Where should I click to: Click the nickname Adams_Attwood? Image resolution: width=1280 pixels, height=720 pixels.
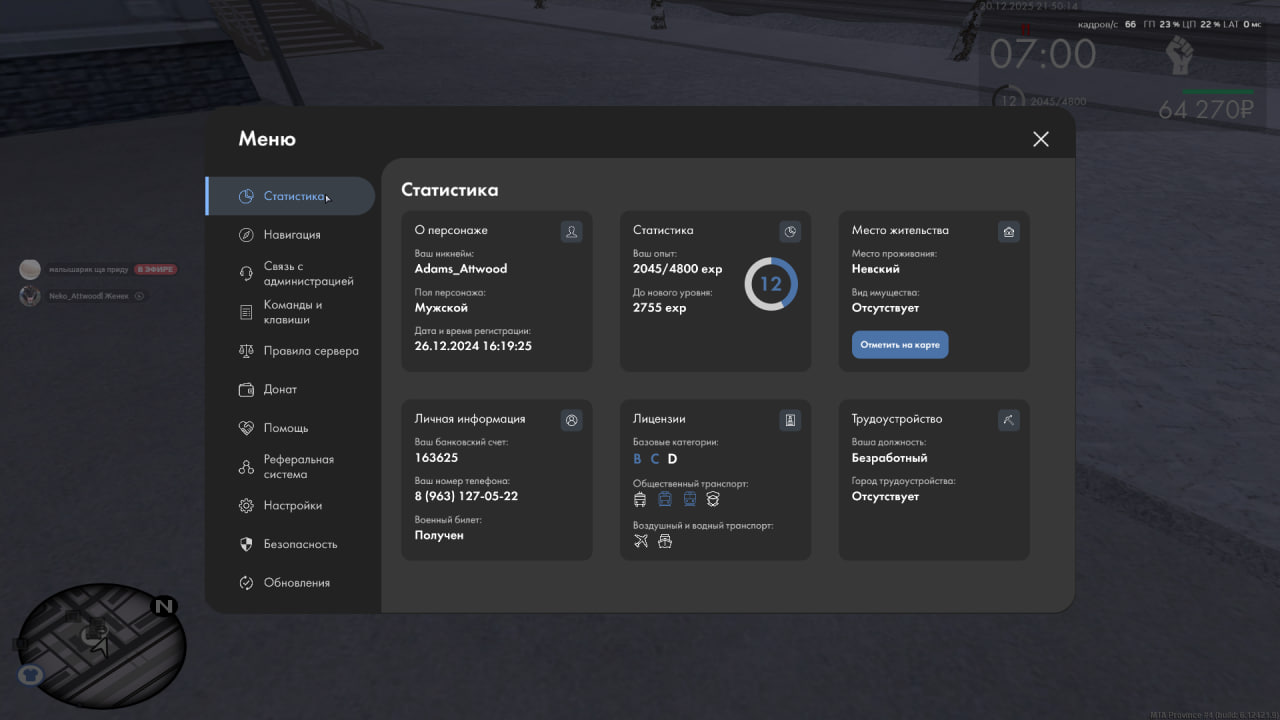(461, 269)
